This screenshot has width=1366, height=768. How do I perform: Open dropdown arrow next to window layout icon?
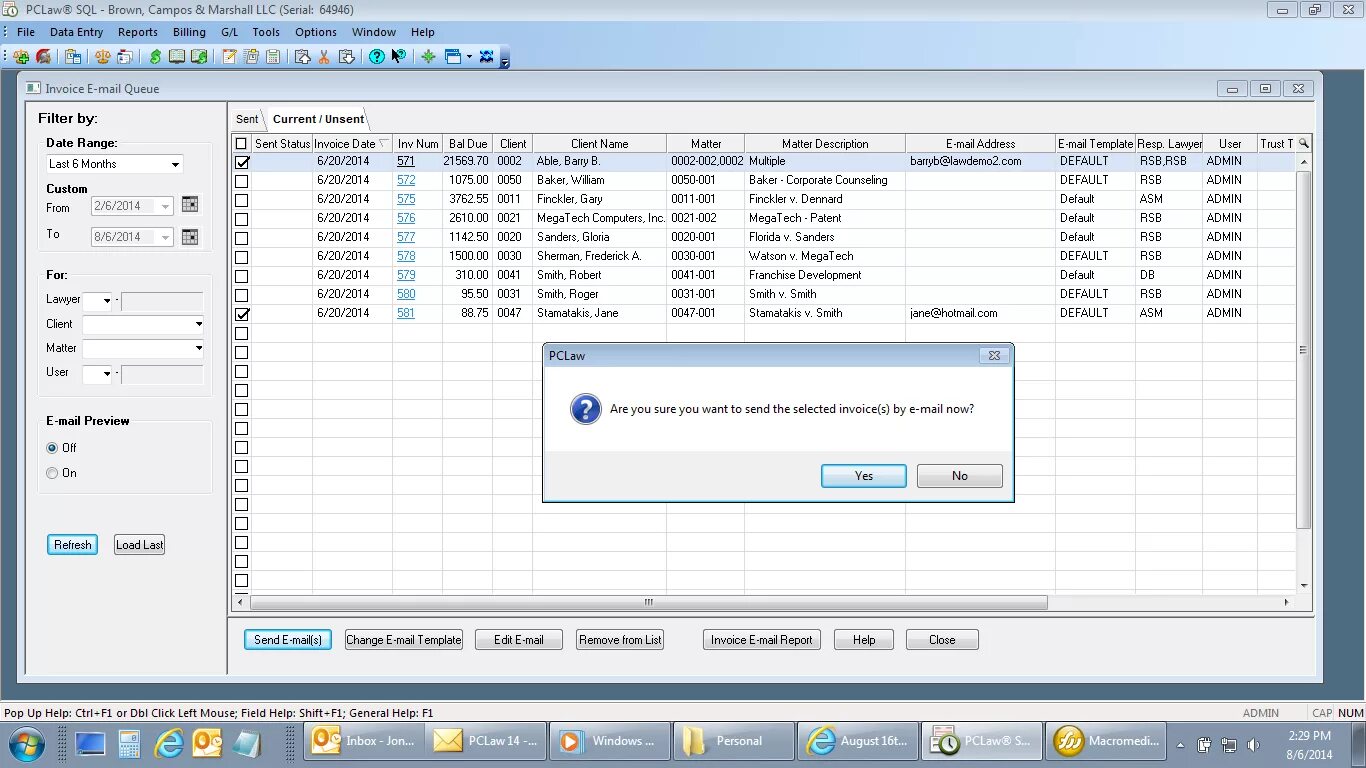tap(469, 57)
